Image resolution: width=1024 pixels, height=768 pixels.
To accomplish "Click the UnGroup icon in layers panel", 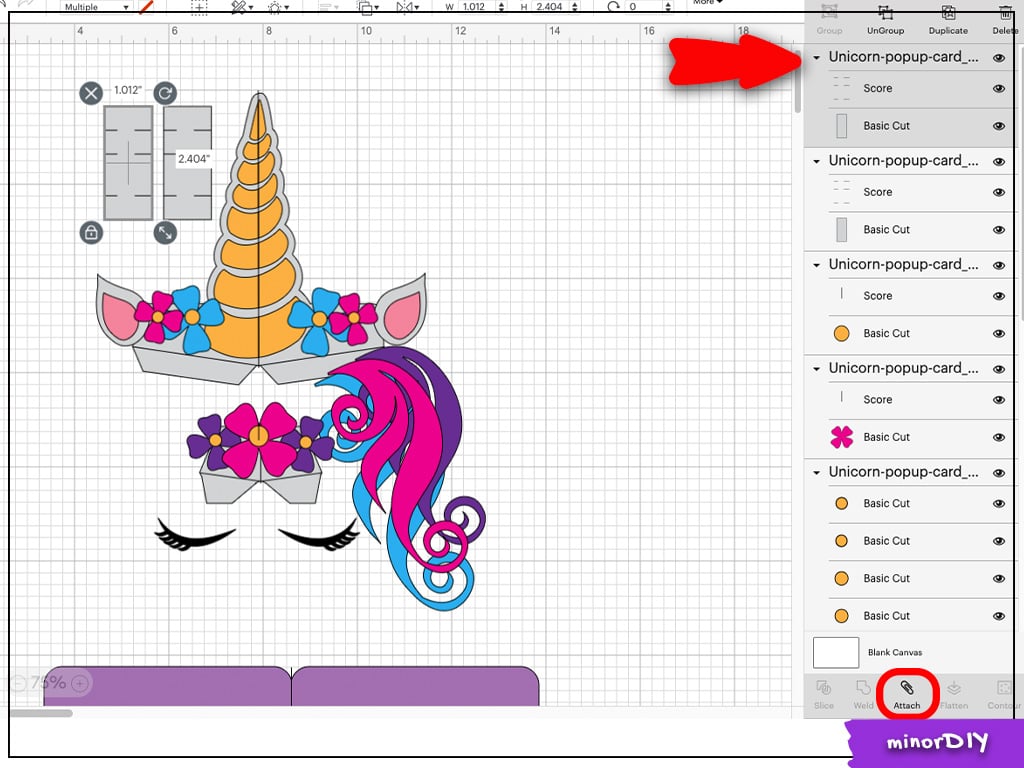I will click(x=885, y=12).
